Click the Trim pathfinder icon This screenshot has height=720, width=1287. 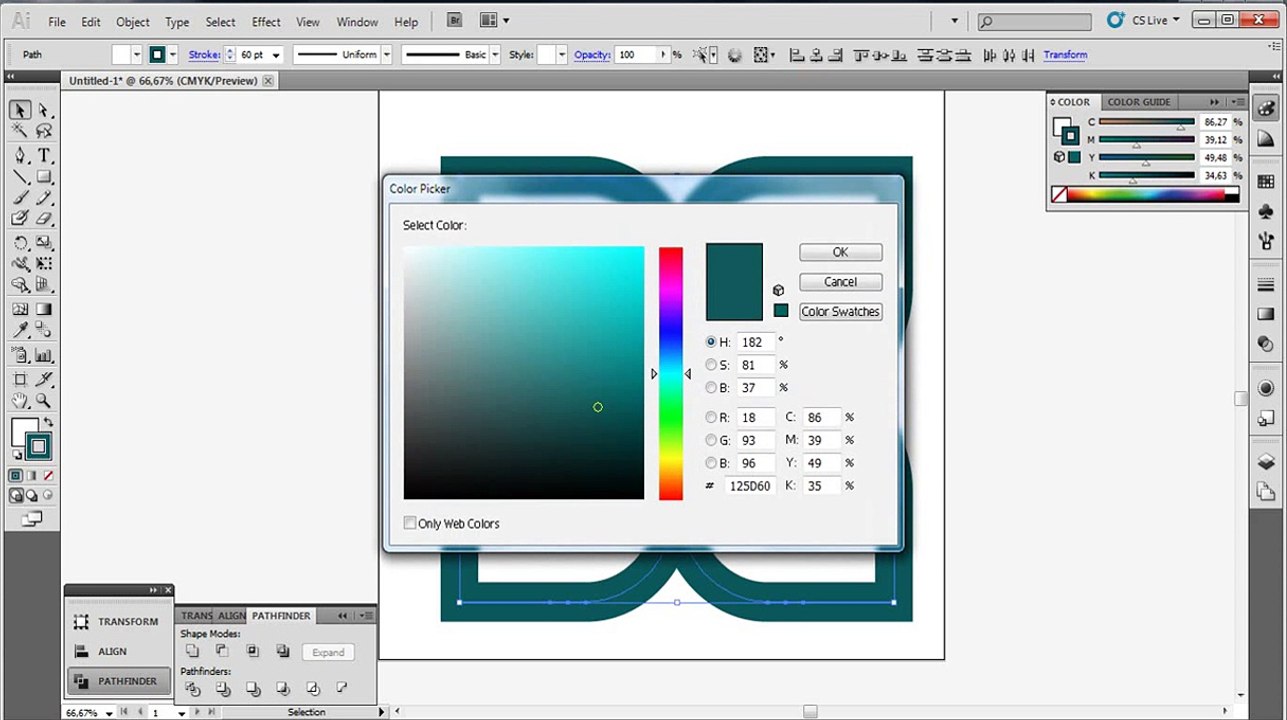[x=222, y=689]
